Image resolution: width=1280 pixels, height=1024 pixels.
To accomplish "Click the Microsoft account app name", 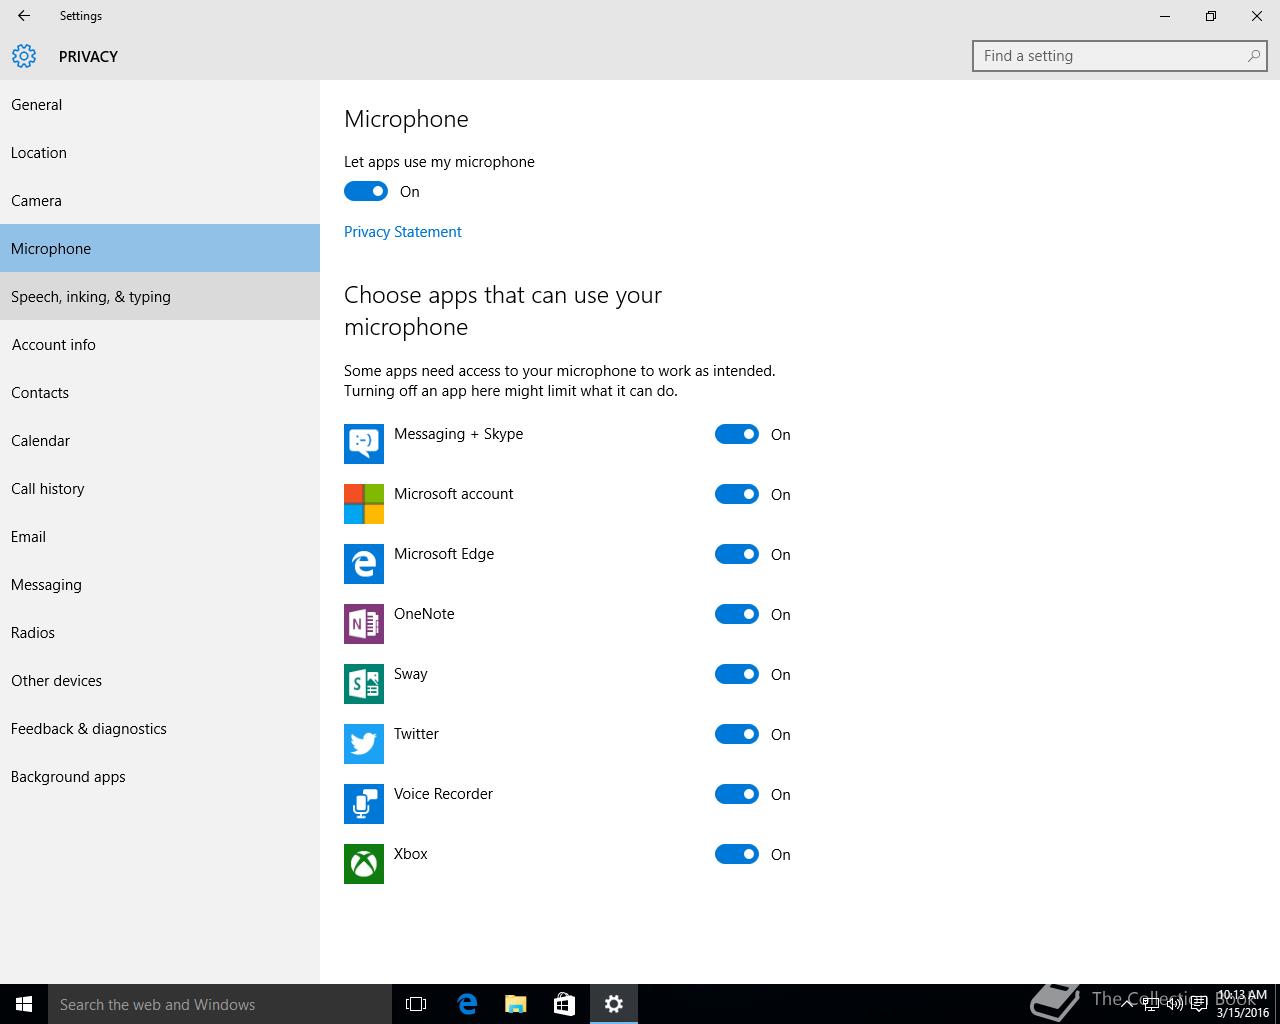I will pos(454,494).
